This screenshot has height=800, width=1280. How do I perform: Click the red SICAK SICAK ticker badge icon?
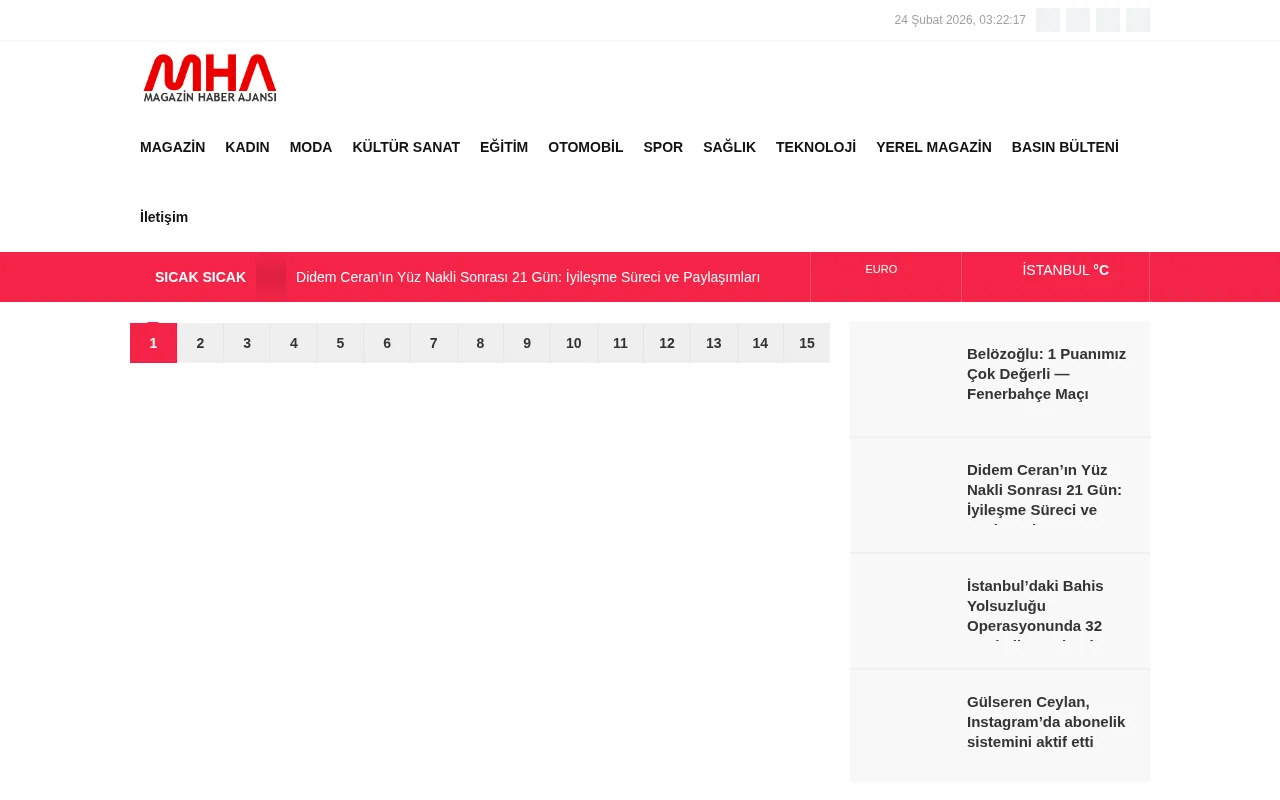[271, 277]
